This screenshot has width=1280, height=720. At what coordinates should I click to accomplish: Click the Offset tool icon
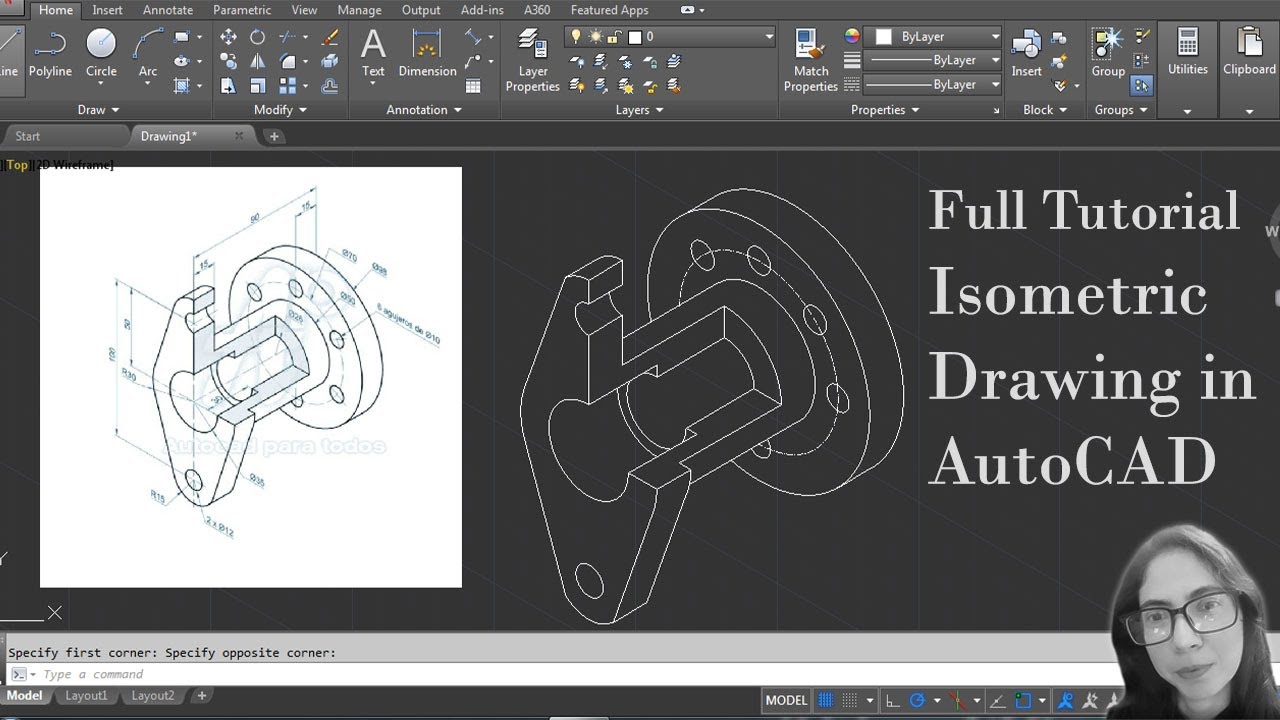330,86
